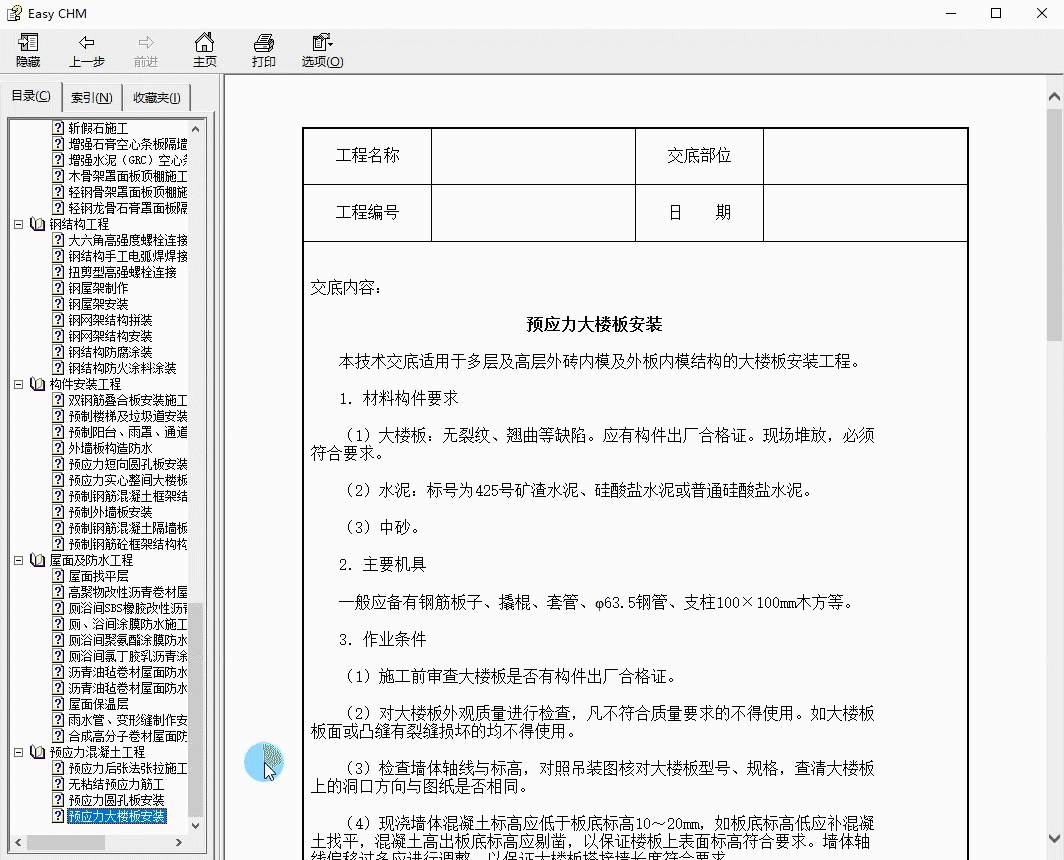Image resolution: width=1064 pixels, height=860 pixels.
Task: Click the heading 预应力大楼板安装 in document
Action: pos(594,324)
